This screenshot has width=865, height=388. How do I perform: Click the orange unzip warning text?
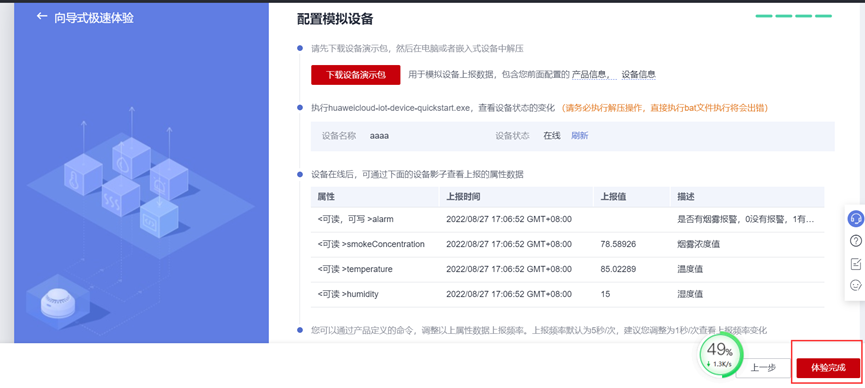(x=665, y=108)
